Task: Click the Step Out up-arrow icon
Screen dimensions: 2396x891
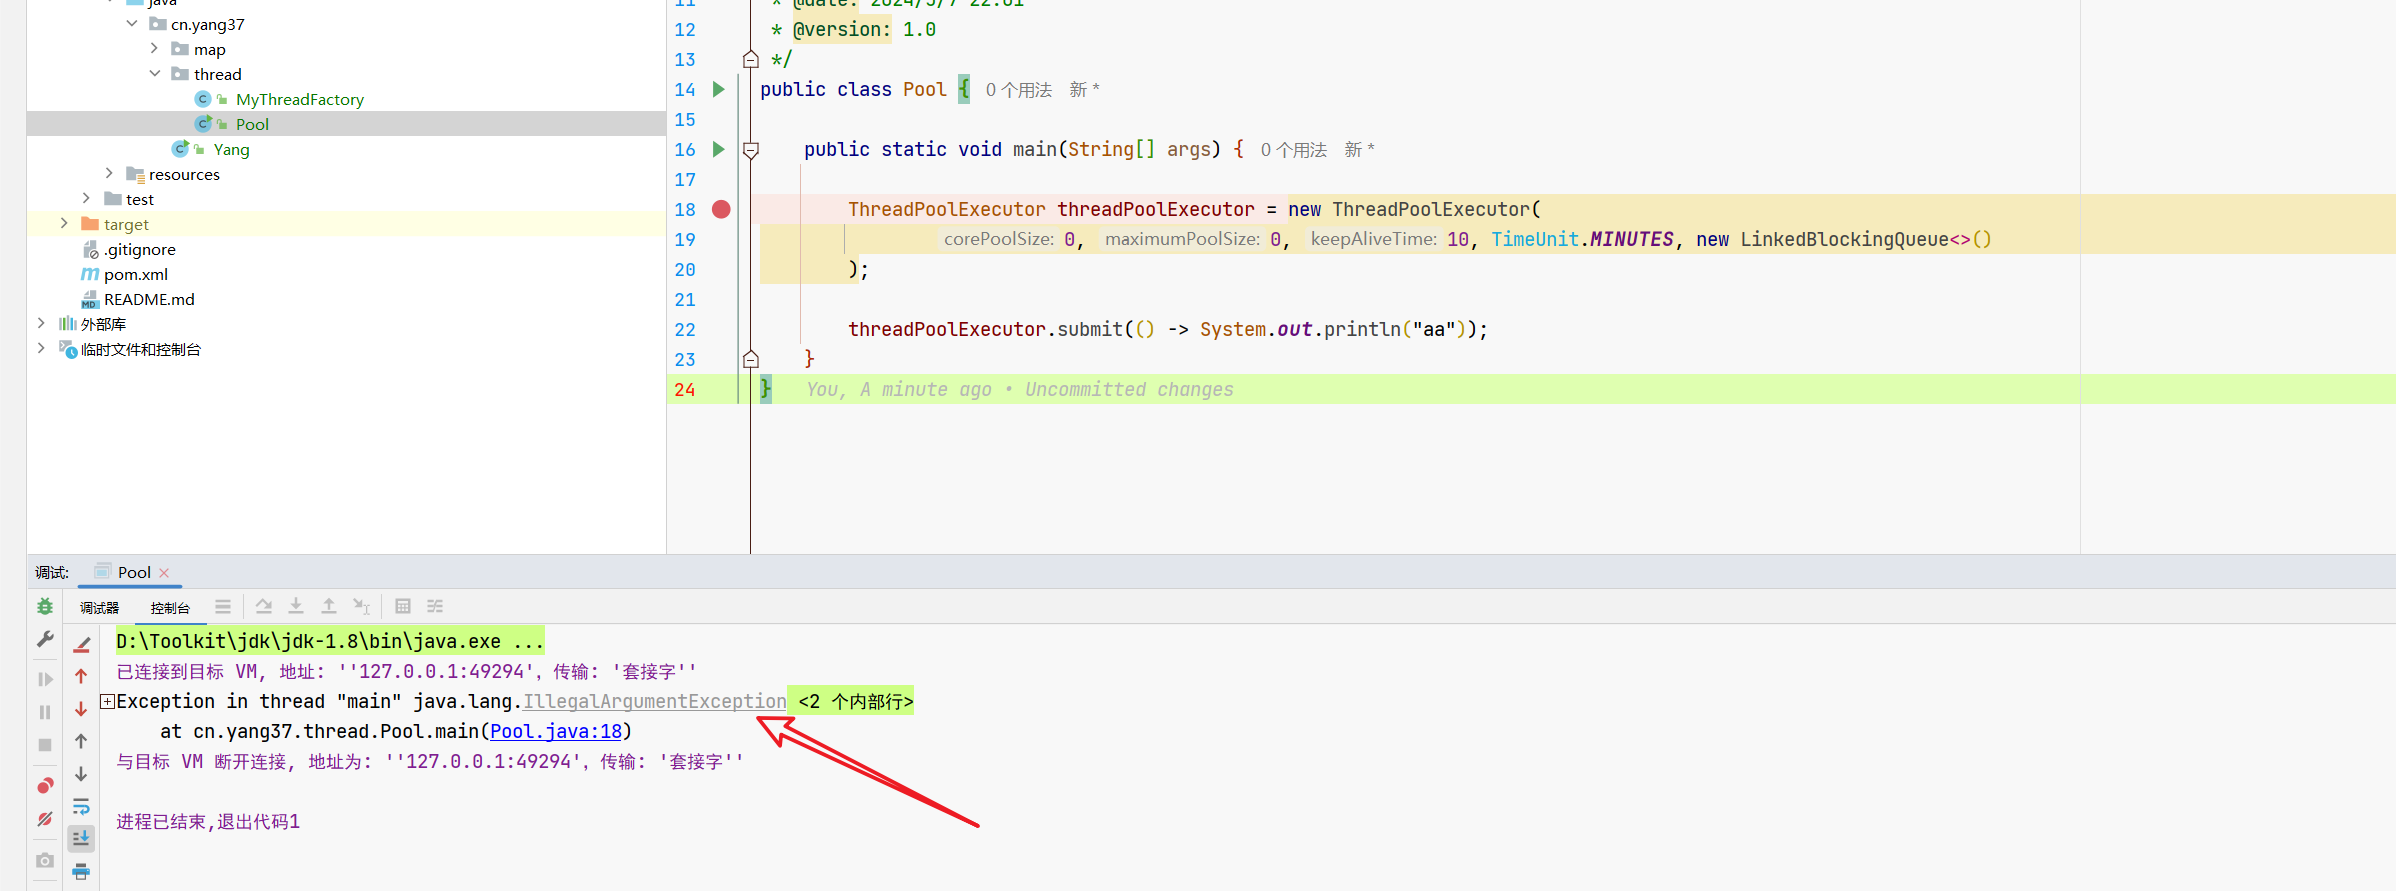Action: pyautogui.click(x=329, y=606)
